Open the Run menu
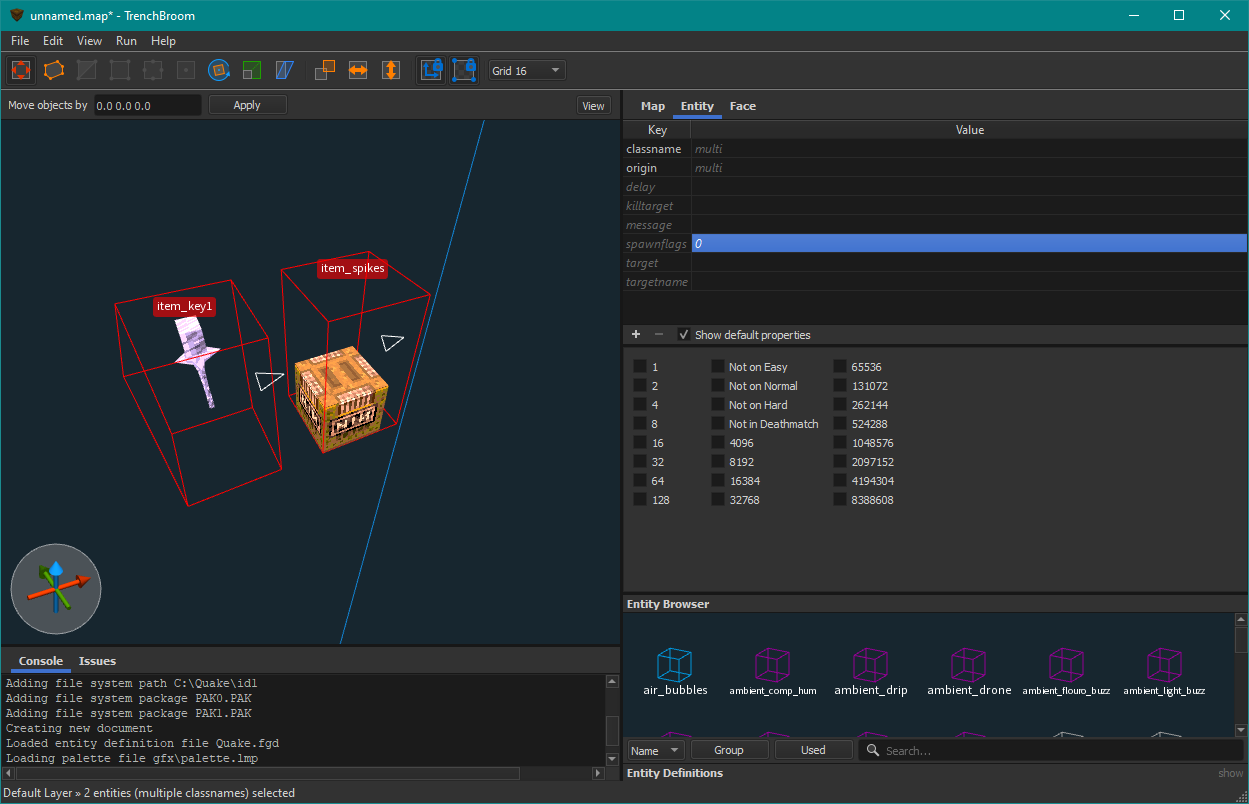Screen dimensions: 1249x804 (x=126, y=41)
